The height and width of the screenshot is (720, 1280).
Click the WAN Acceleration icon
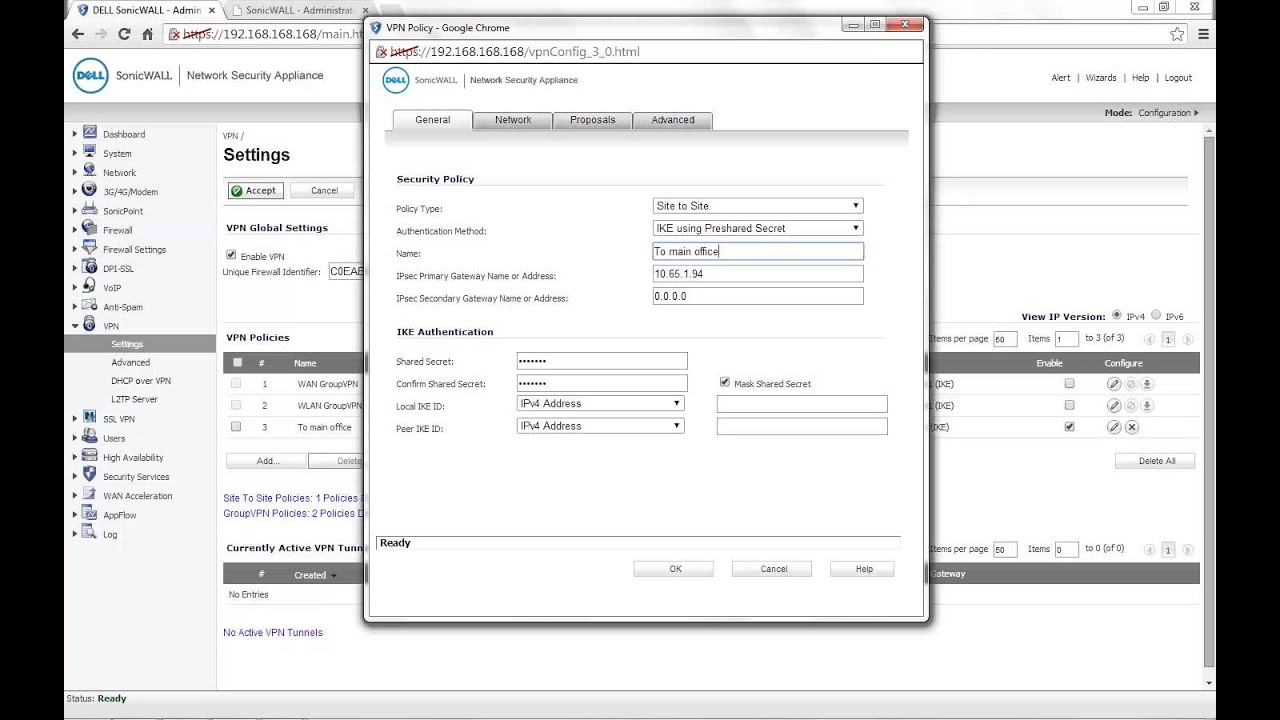[90, 494]
